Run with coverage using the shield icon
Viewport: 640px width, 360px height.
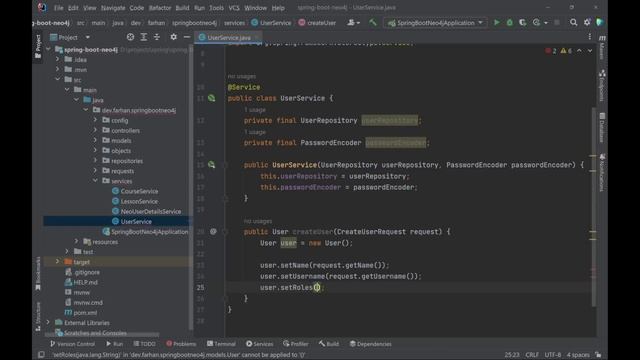pyautogui.click(x=522, y=22)
